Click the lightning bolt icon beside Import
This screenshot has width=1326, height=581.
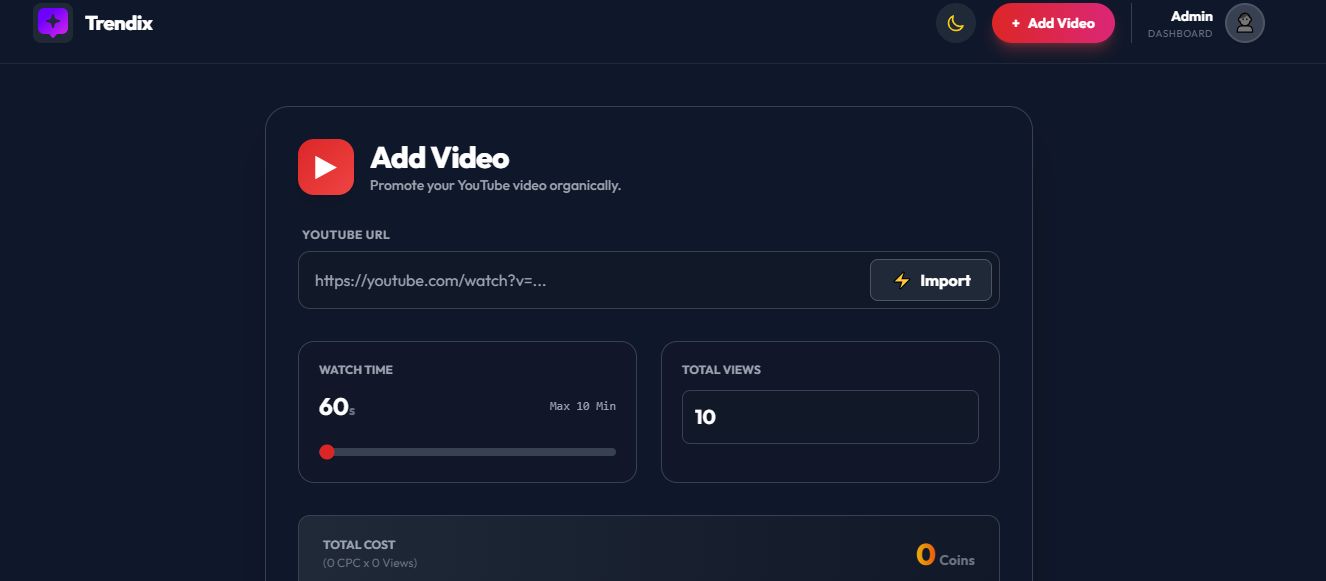[x=901, y=281]
